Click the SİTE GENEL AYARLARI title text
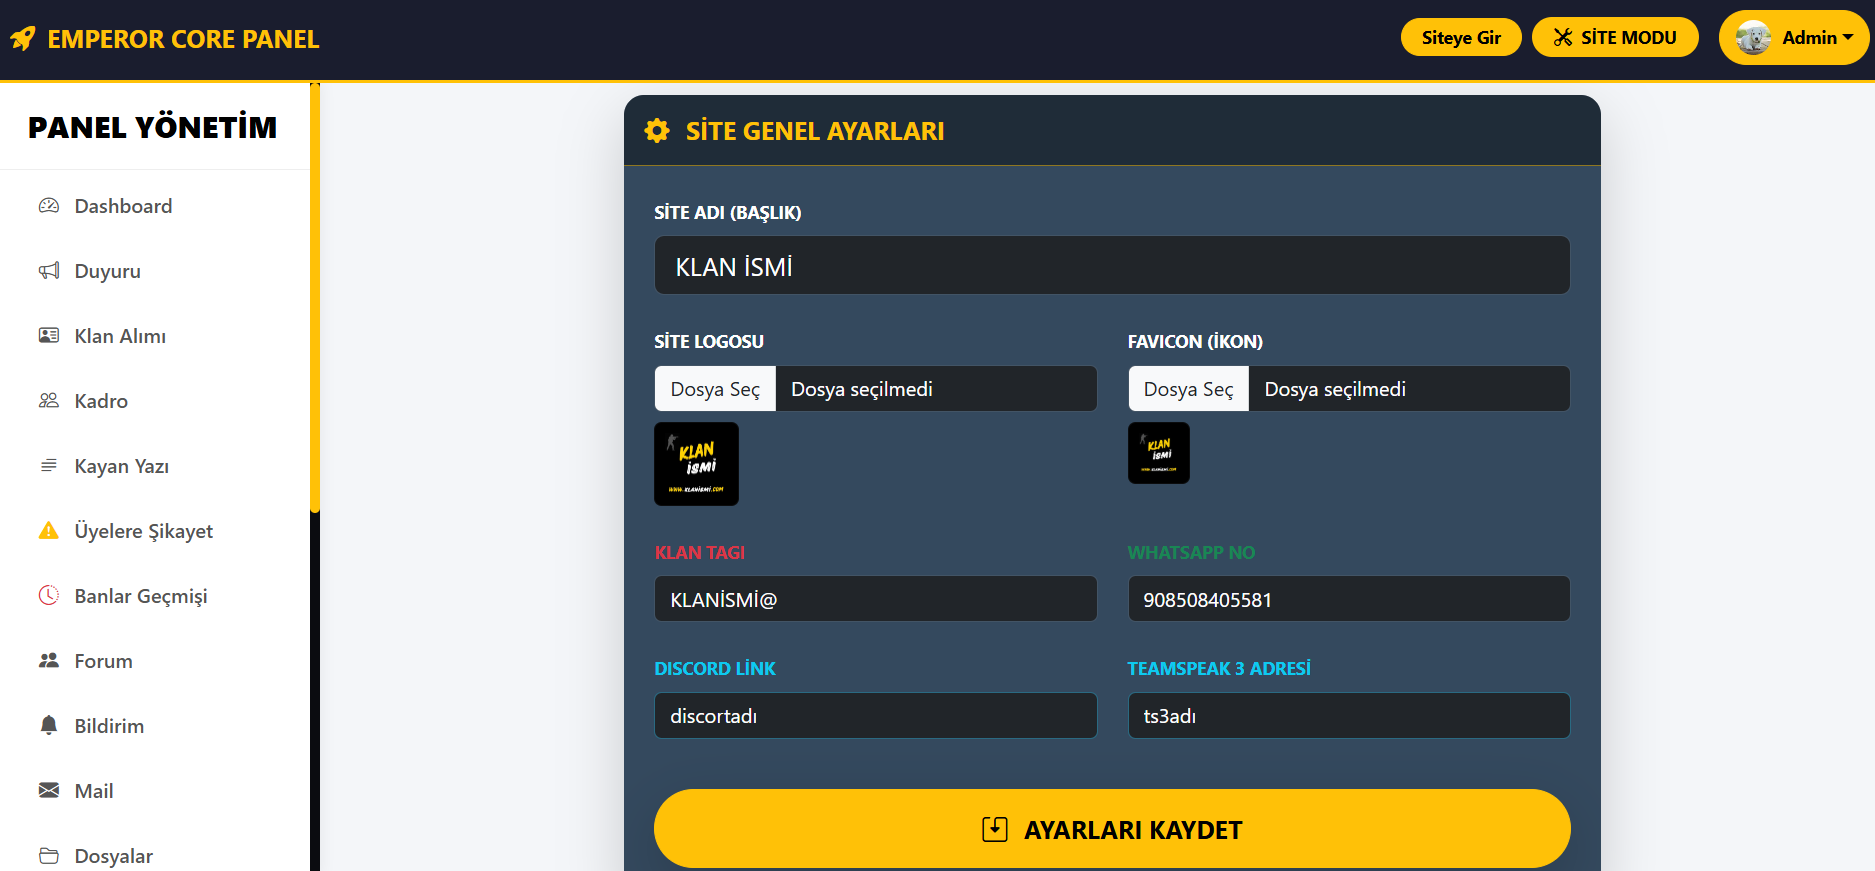This screenshot has width=1875, height=871. tap(815, 131)
